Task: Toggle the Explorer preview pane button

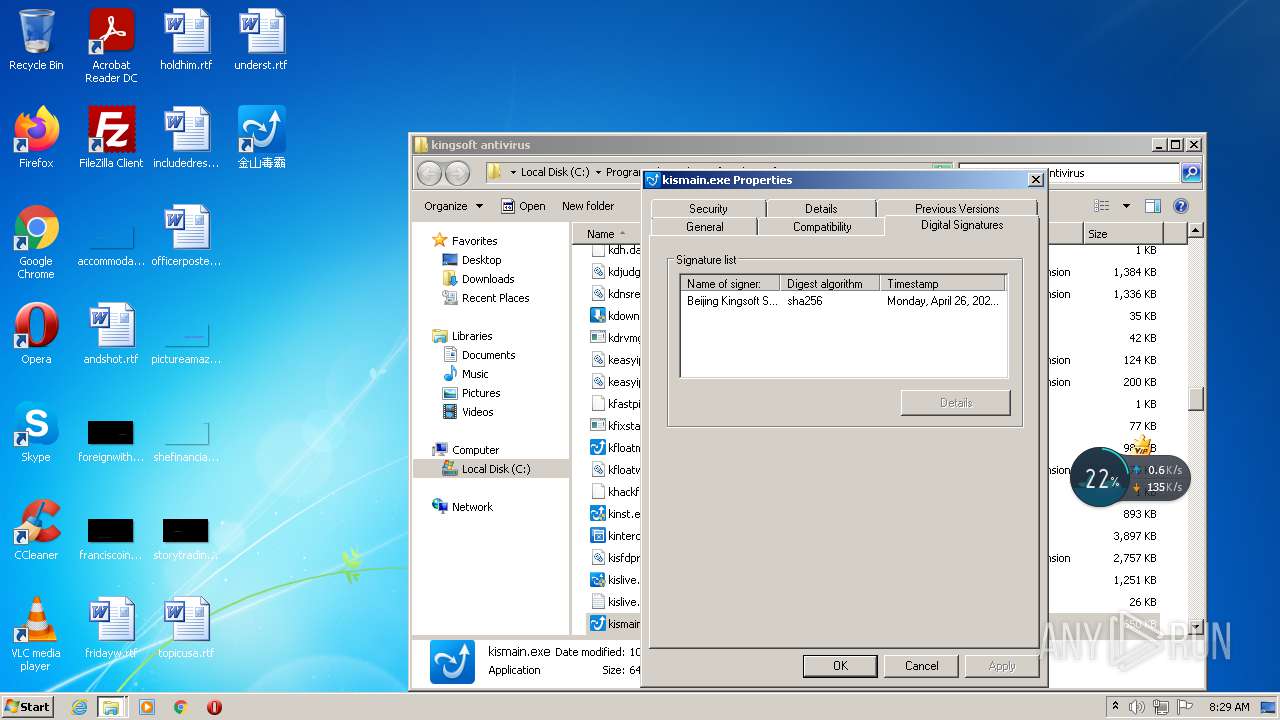Action: 1153,206
